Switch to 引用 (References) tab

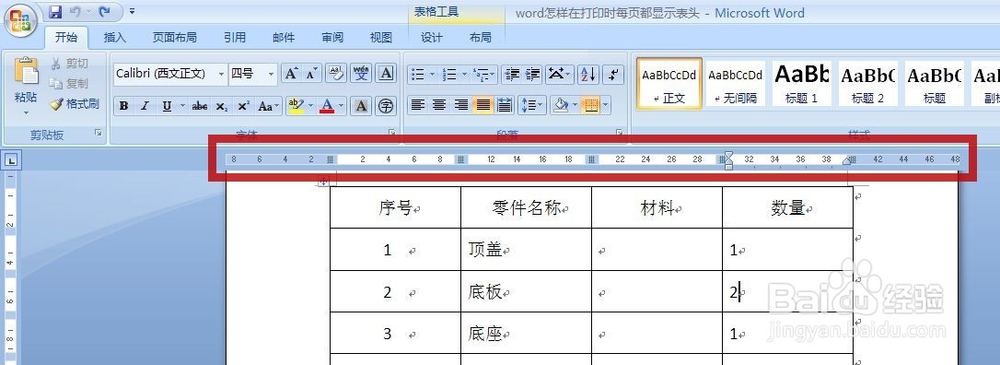tap(235, 38)
